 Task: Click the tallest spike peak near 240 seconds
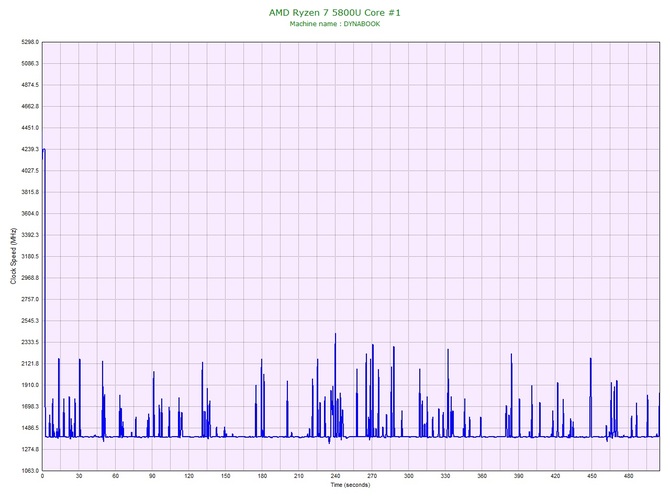pyautogui.click(x=335, y=334)
